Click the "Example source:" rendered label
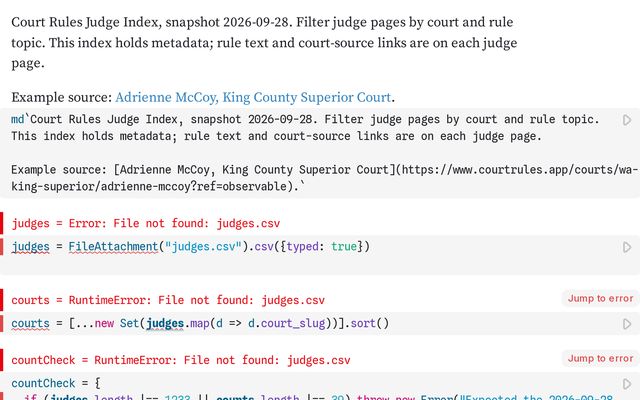This screenshot has width=640, height=400. [61, 97]
